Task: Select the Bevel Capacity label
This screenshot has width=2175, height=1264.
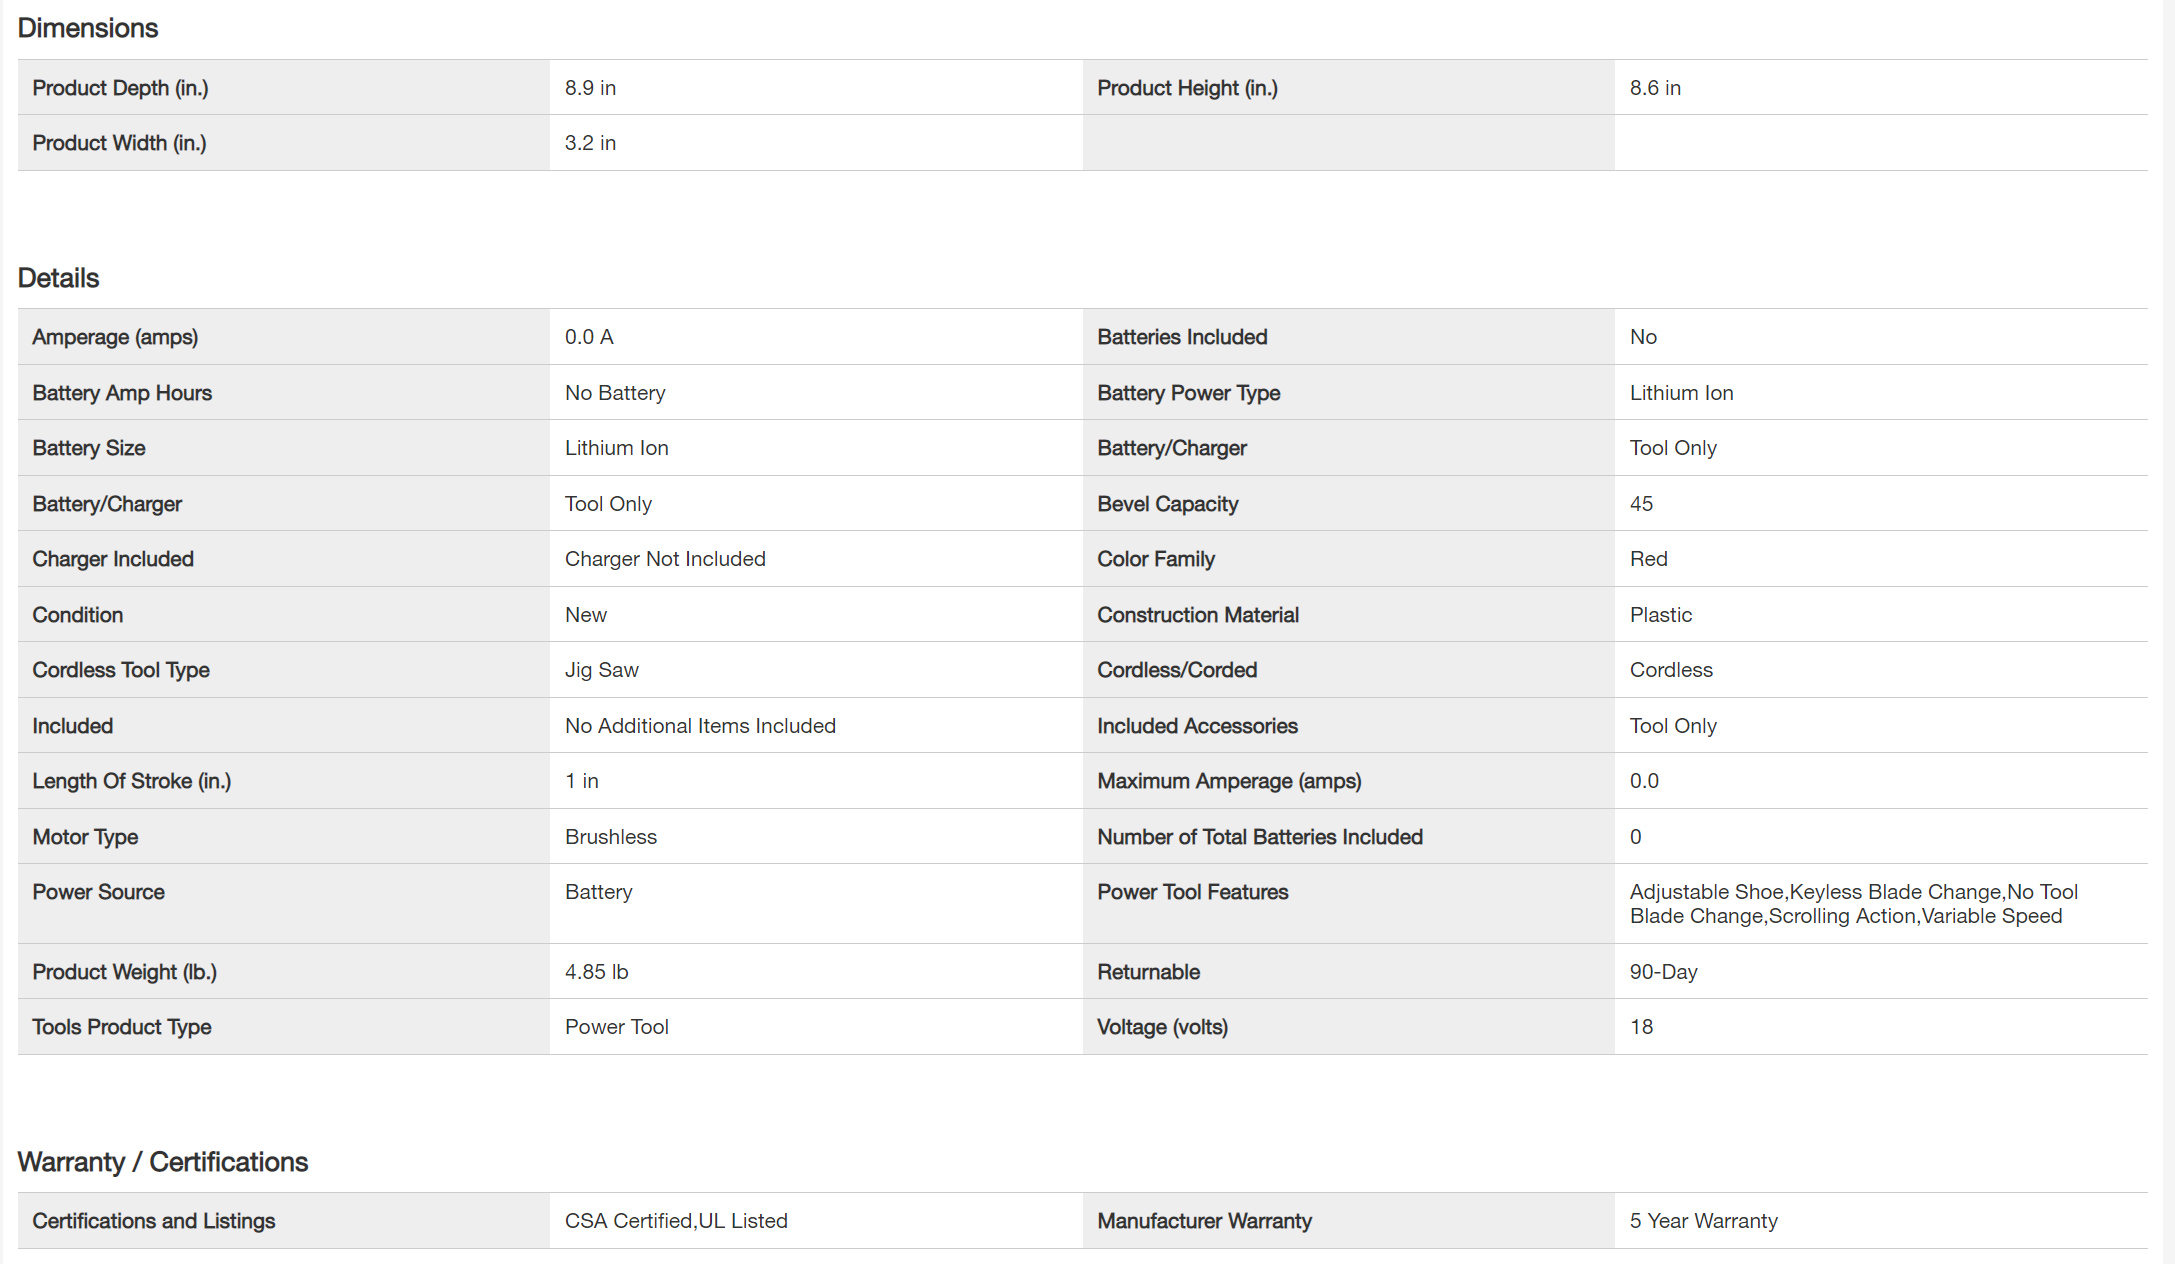Action: 1167,504
